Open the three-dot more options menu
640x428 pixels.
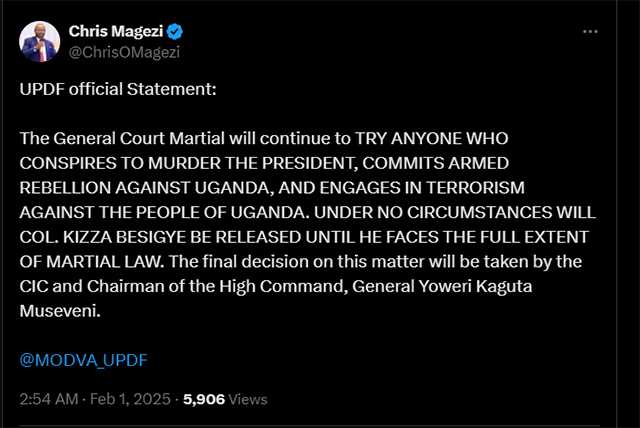pos(589,32)
